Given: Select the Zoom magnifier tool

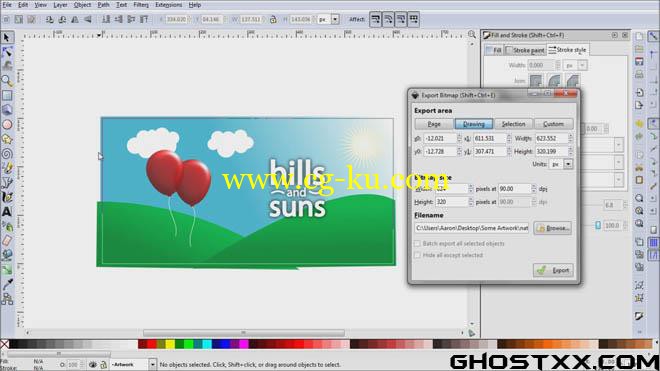Looking at the screenshot, I should [x=7, y=80].
